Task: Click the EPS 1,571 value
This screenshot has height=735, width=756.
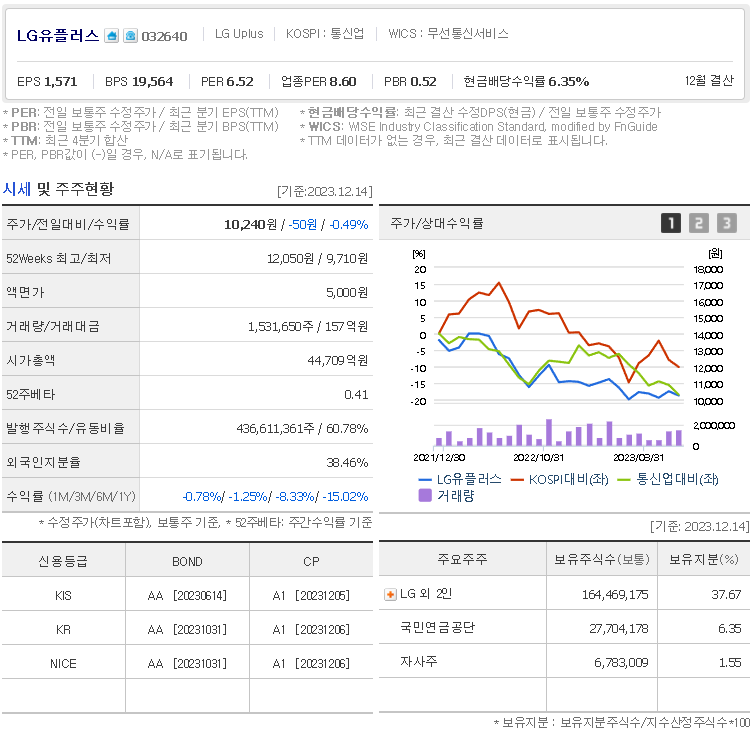Action: [47, 82]
